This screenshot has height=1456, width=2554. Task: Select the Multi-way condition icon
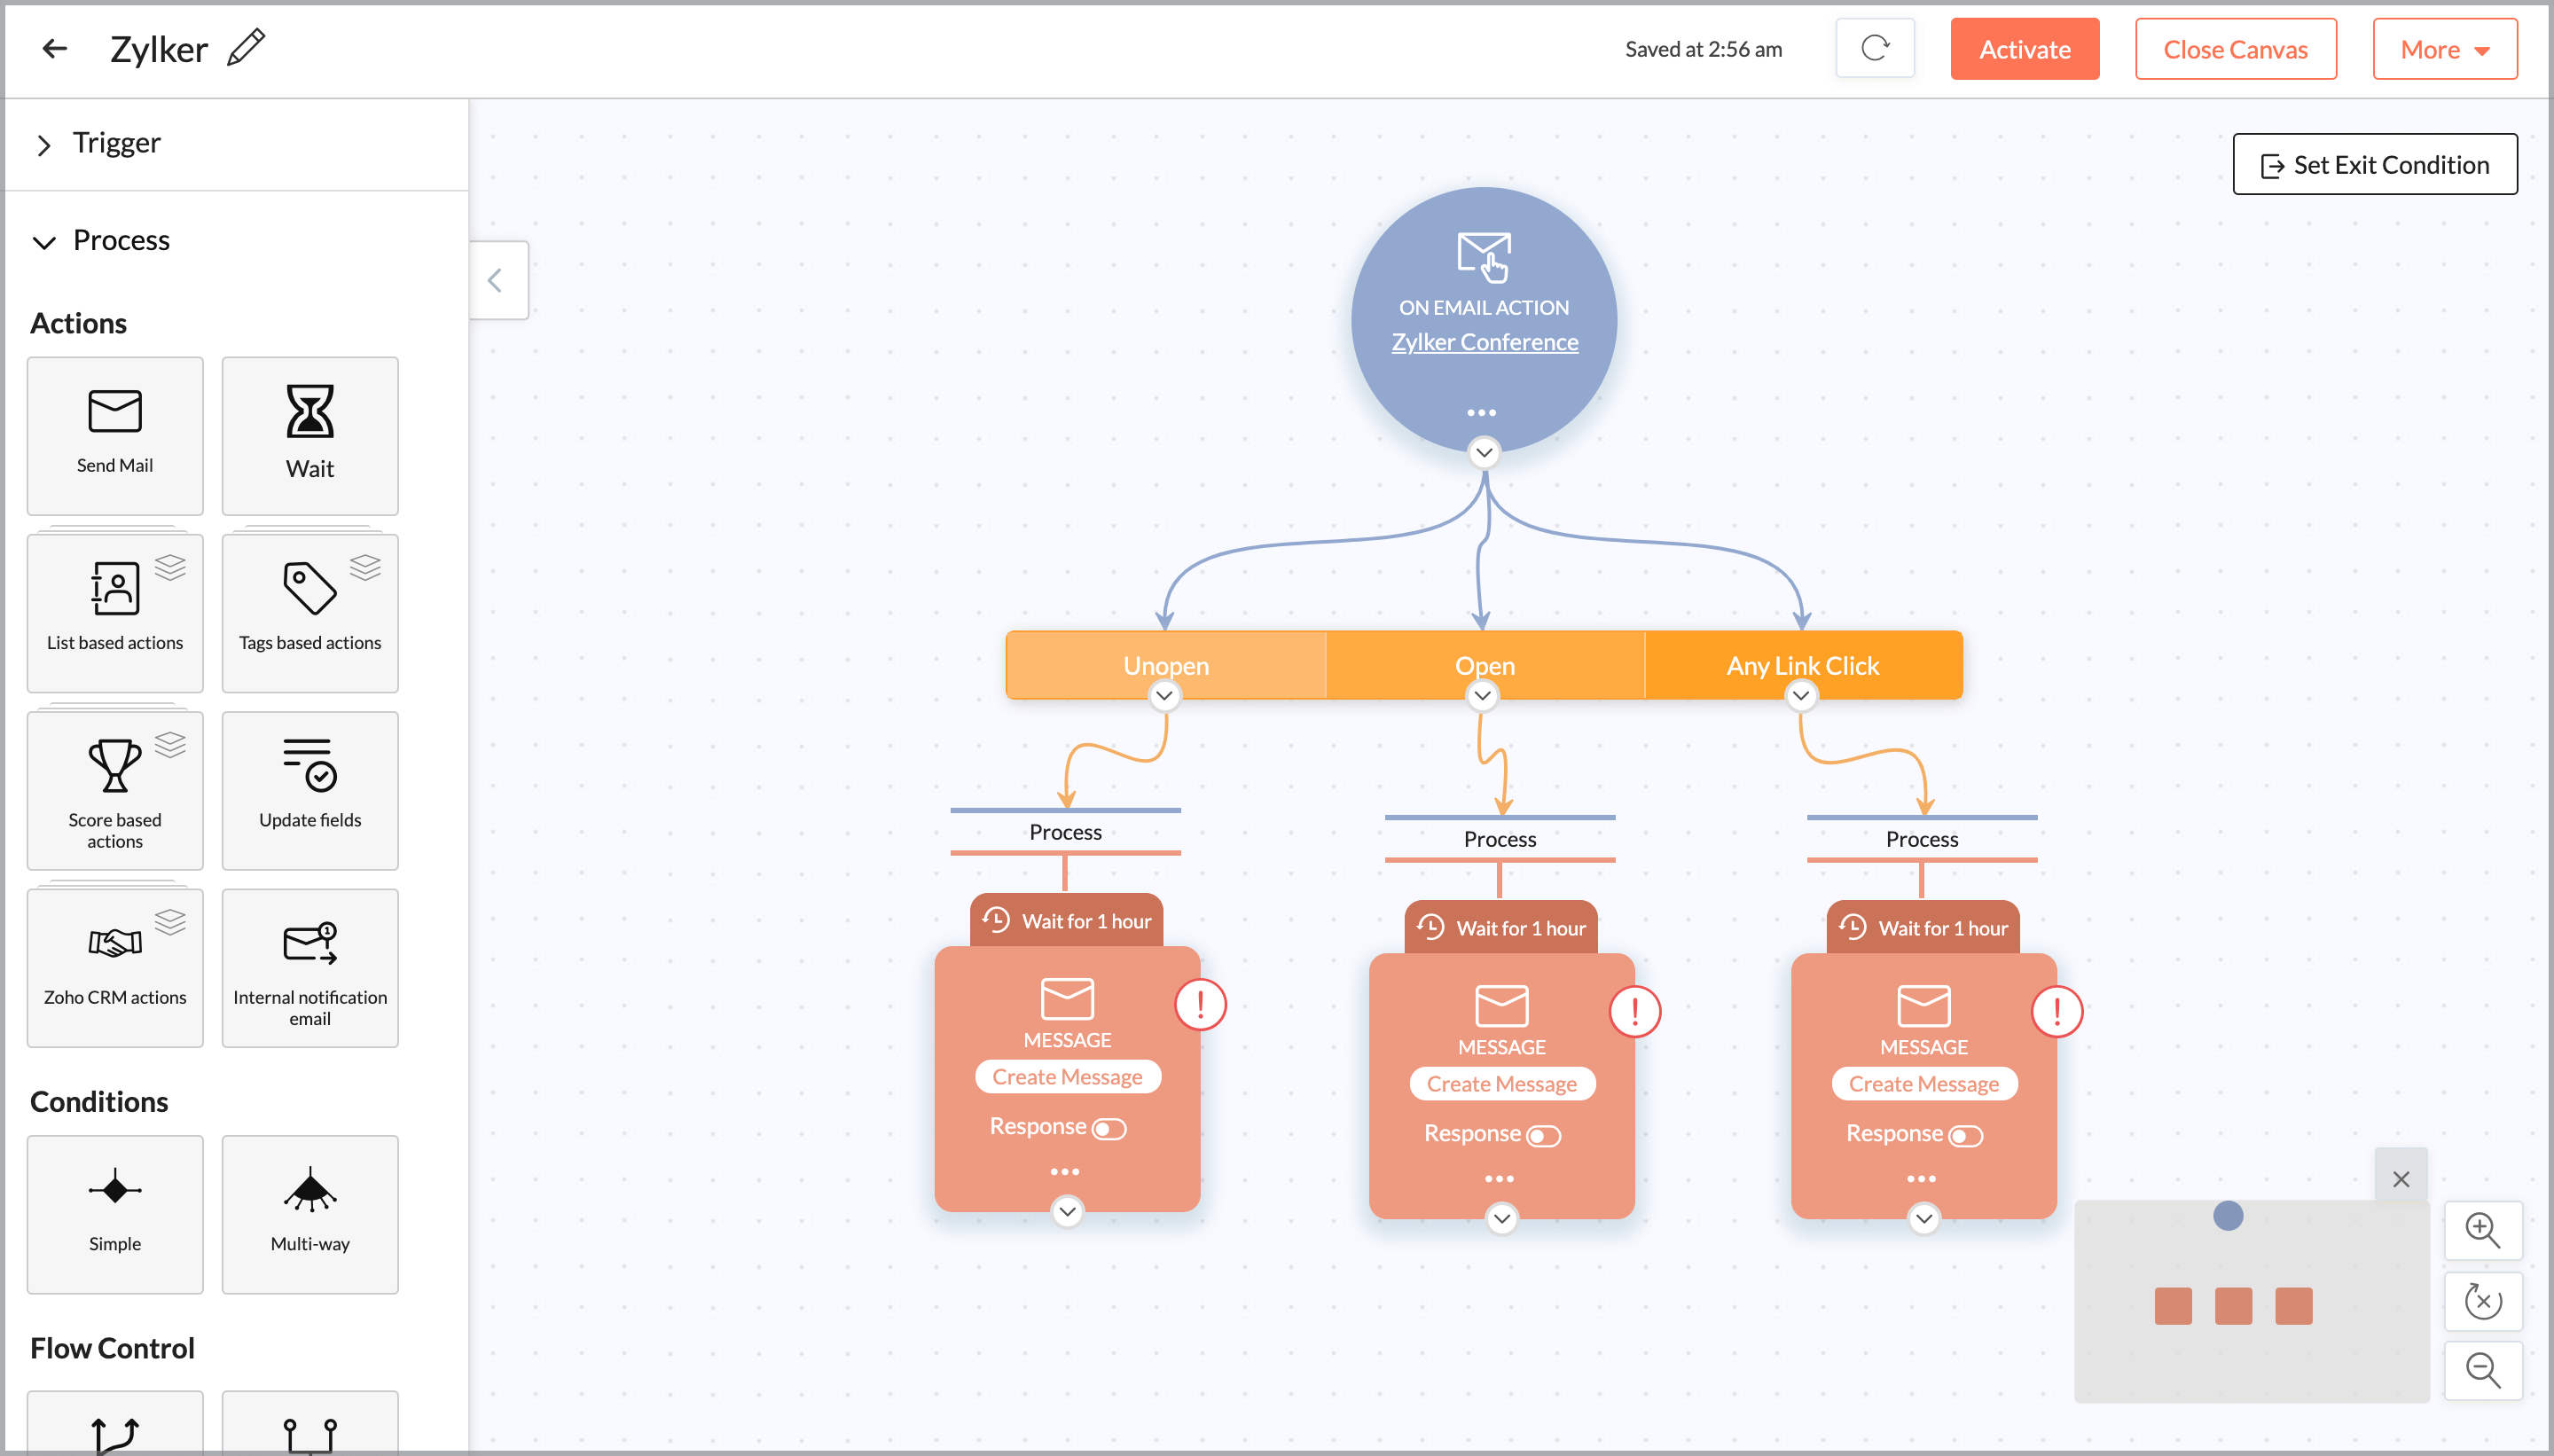pyautogui.click(x=310, y=1190)
